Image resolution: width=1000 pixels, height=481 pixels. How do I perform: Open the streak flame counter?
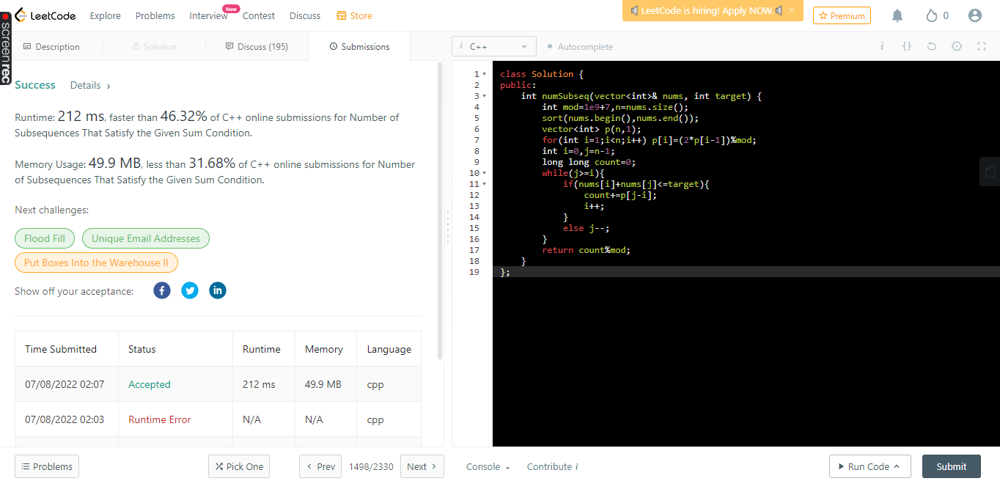pos(937,15)
